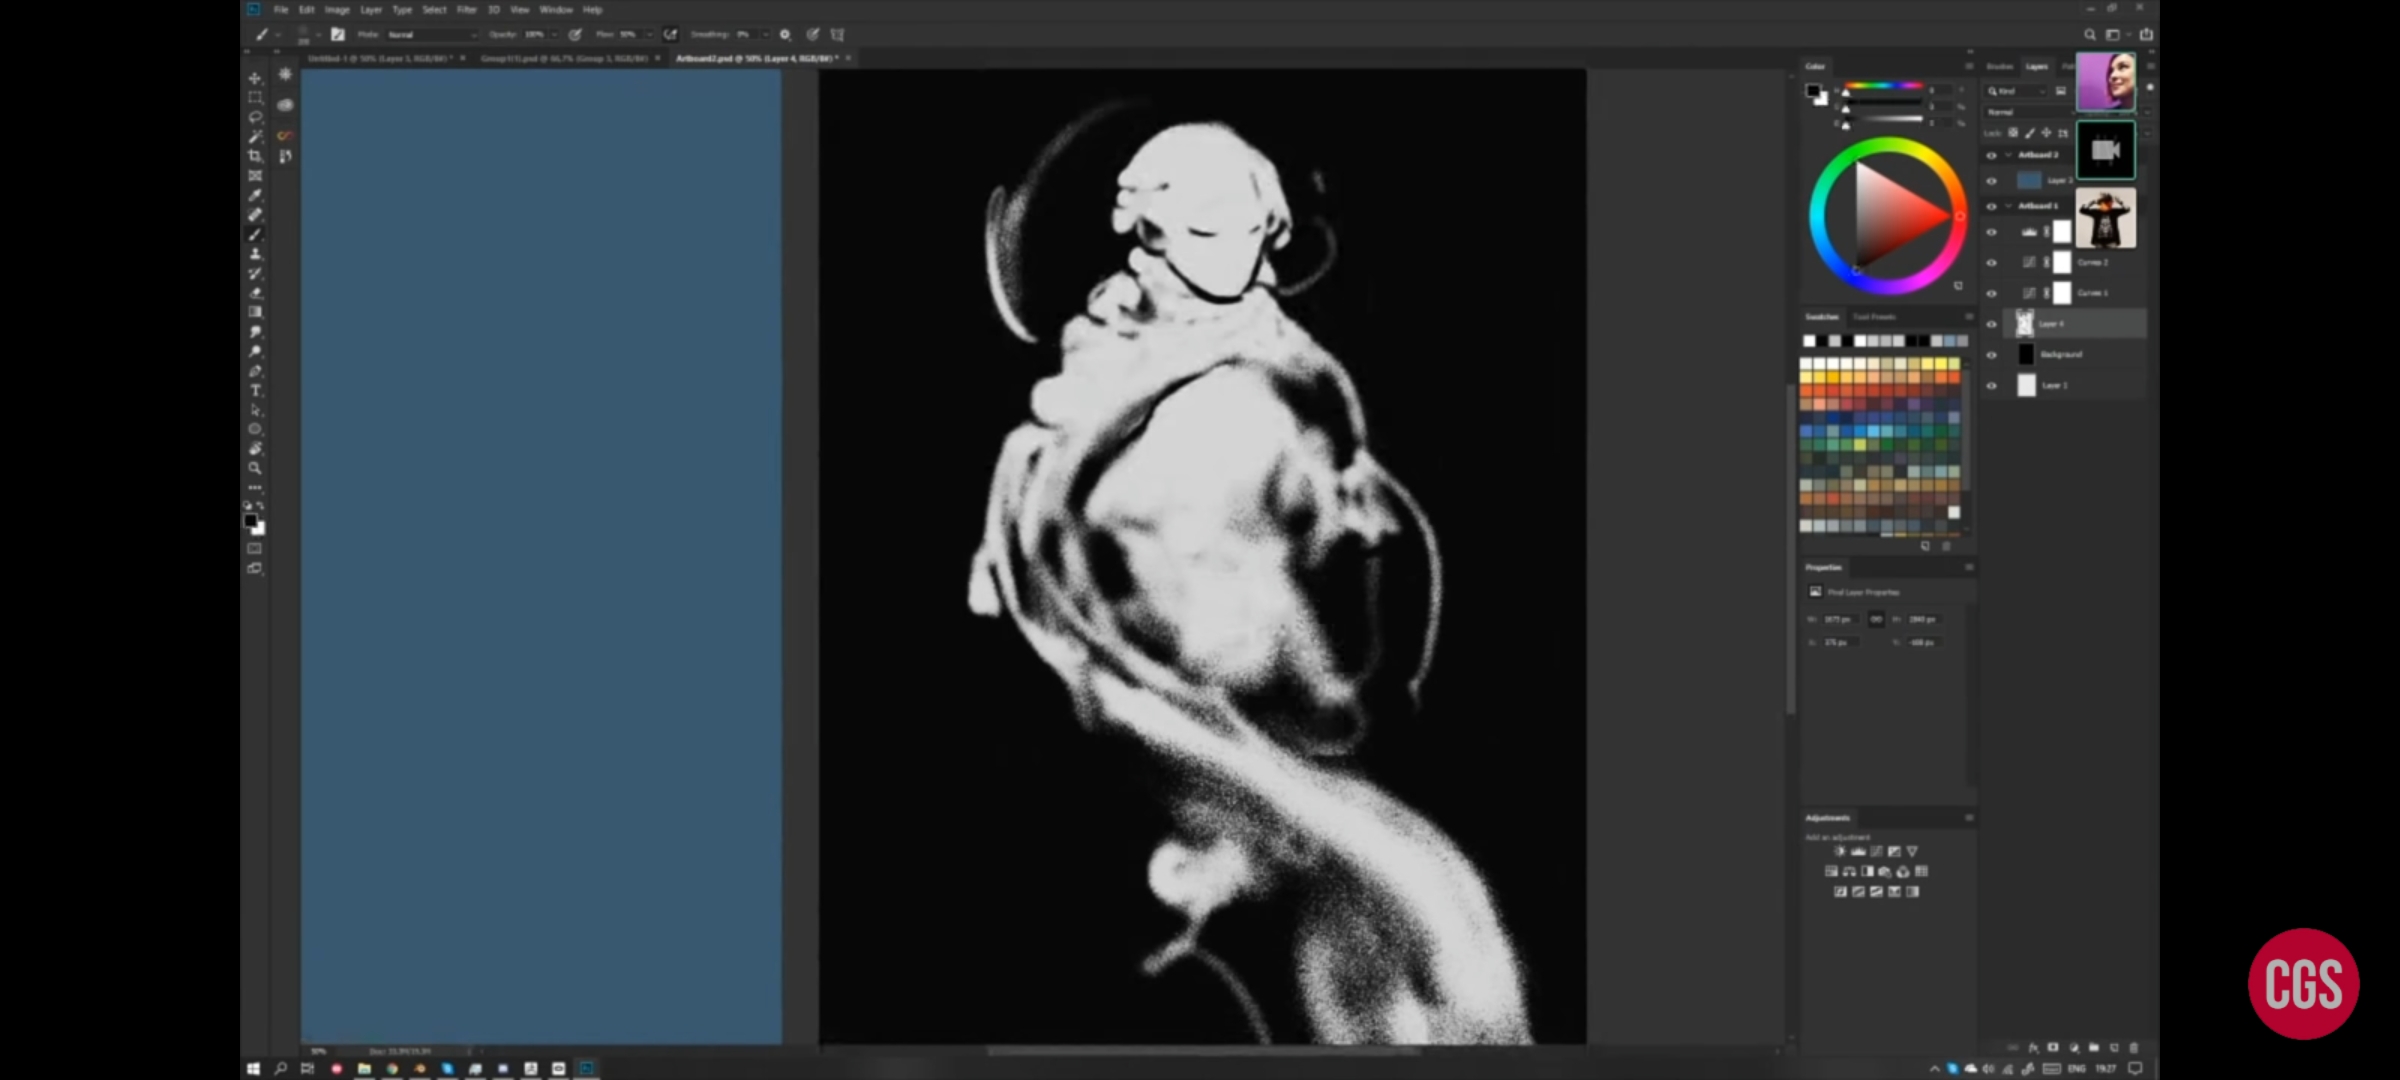Click the Windows Start button

[x=253, y=1068]
